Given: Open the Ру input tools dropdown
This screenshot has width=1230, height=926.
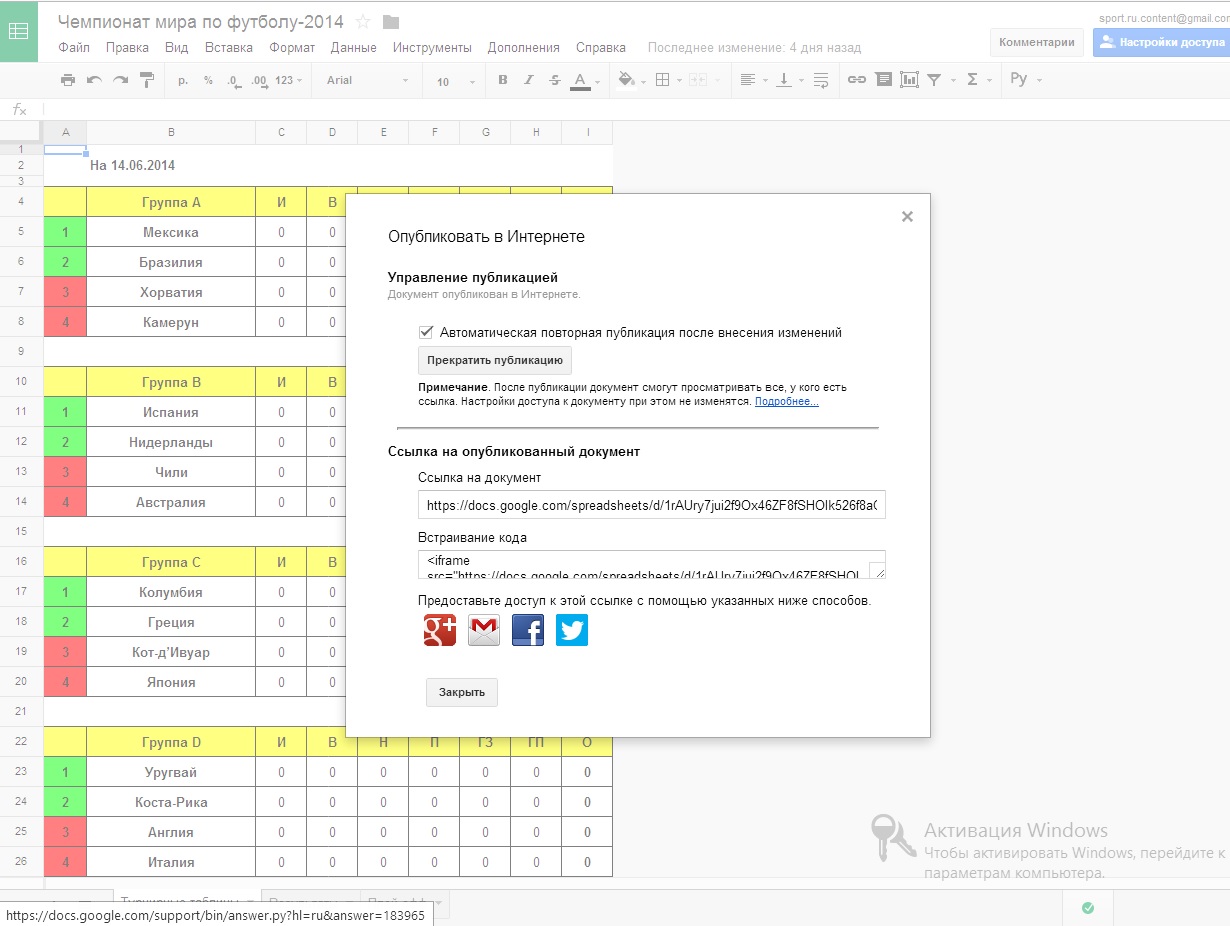Looking at the screenshot, I should point(1025,80).
